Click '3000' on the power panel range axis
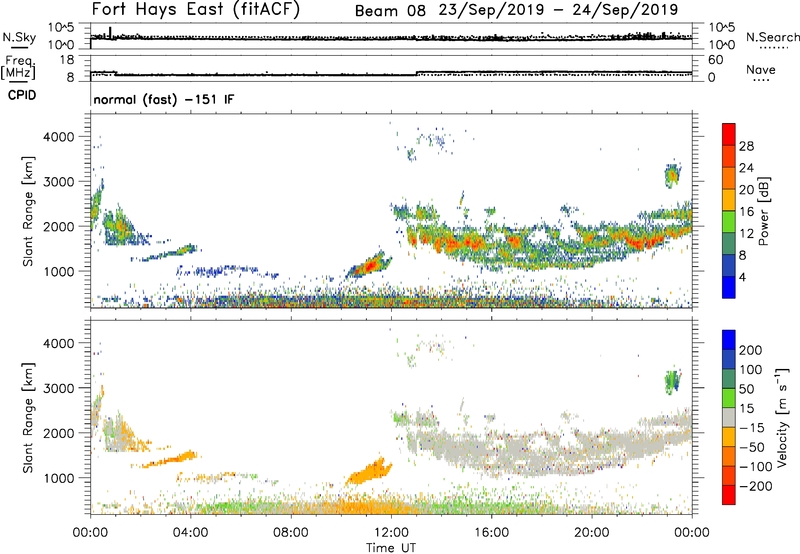 point(58,182)
